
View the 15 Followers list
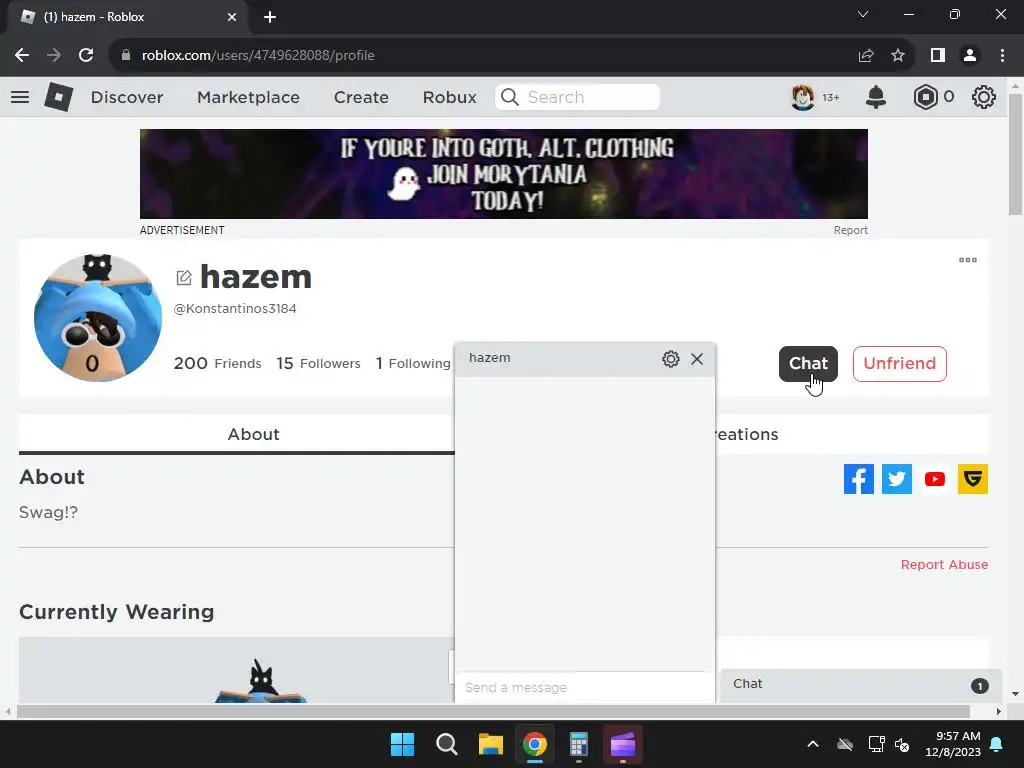tap(318, 363)
